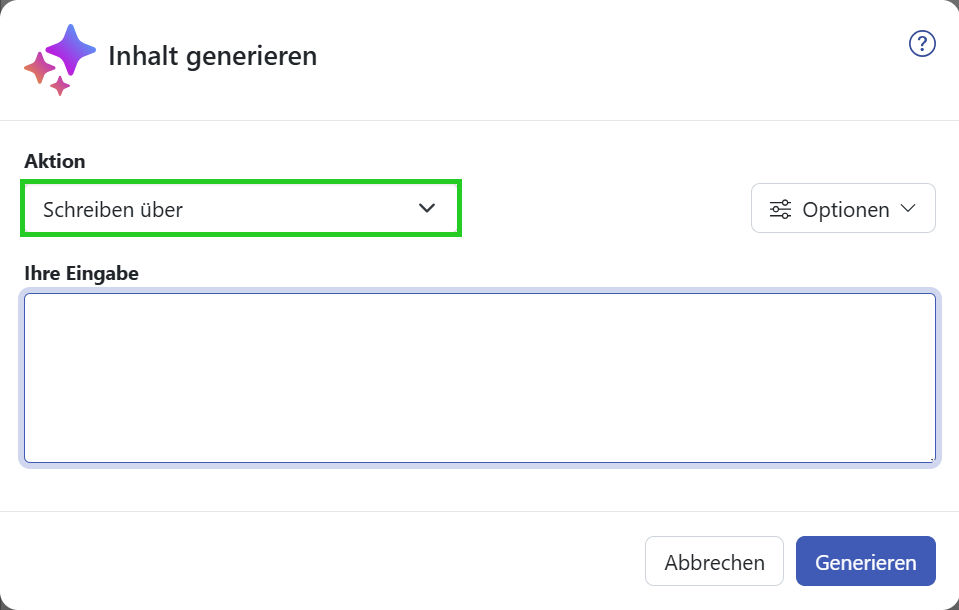Click the large purple star in logo
The height and width of the screenshot is (610, 959).
(71, 50)
